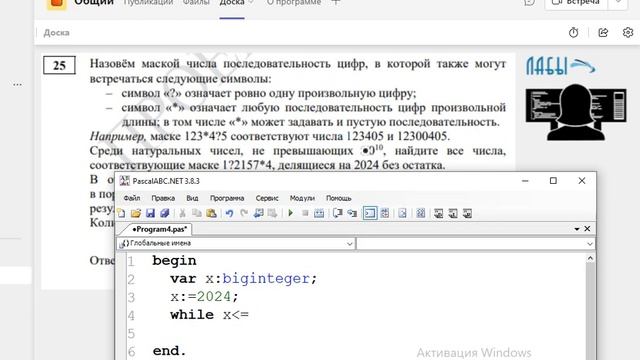
Task: Click the 'x:=2024;' code line
Action: coord(204,297)
